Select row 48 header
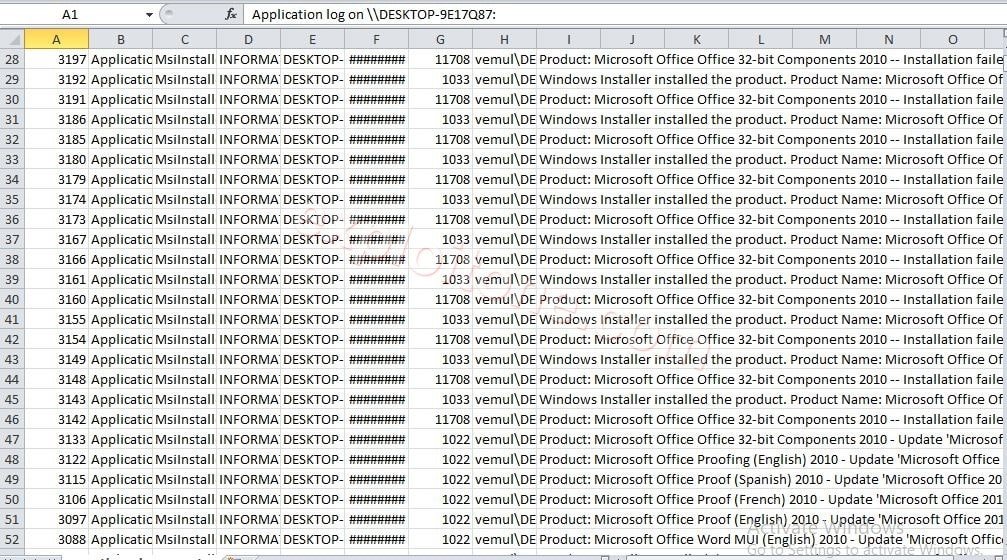 pyautogui.click(x=12, y=459)
